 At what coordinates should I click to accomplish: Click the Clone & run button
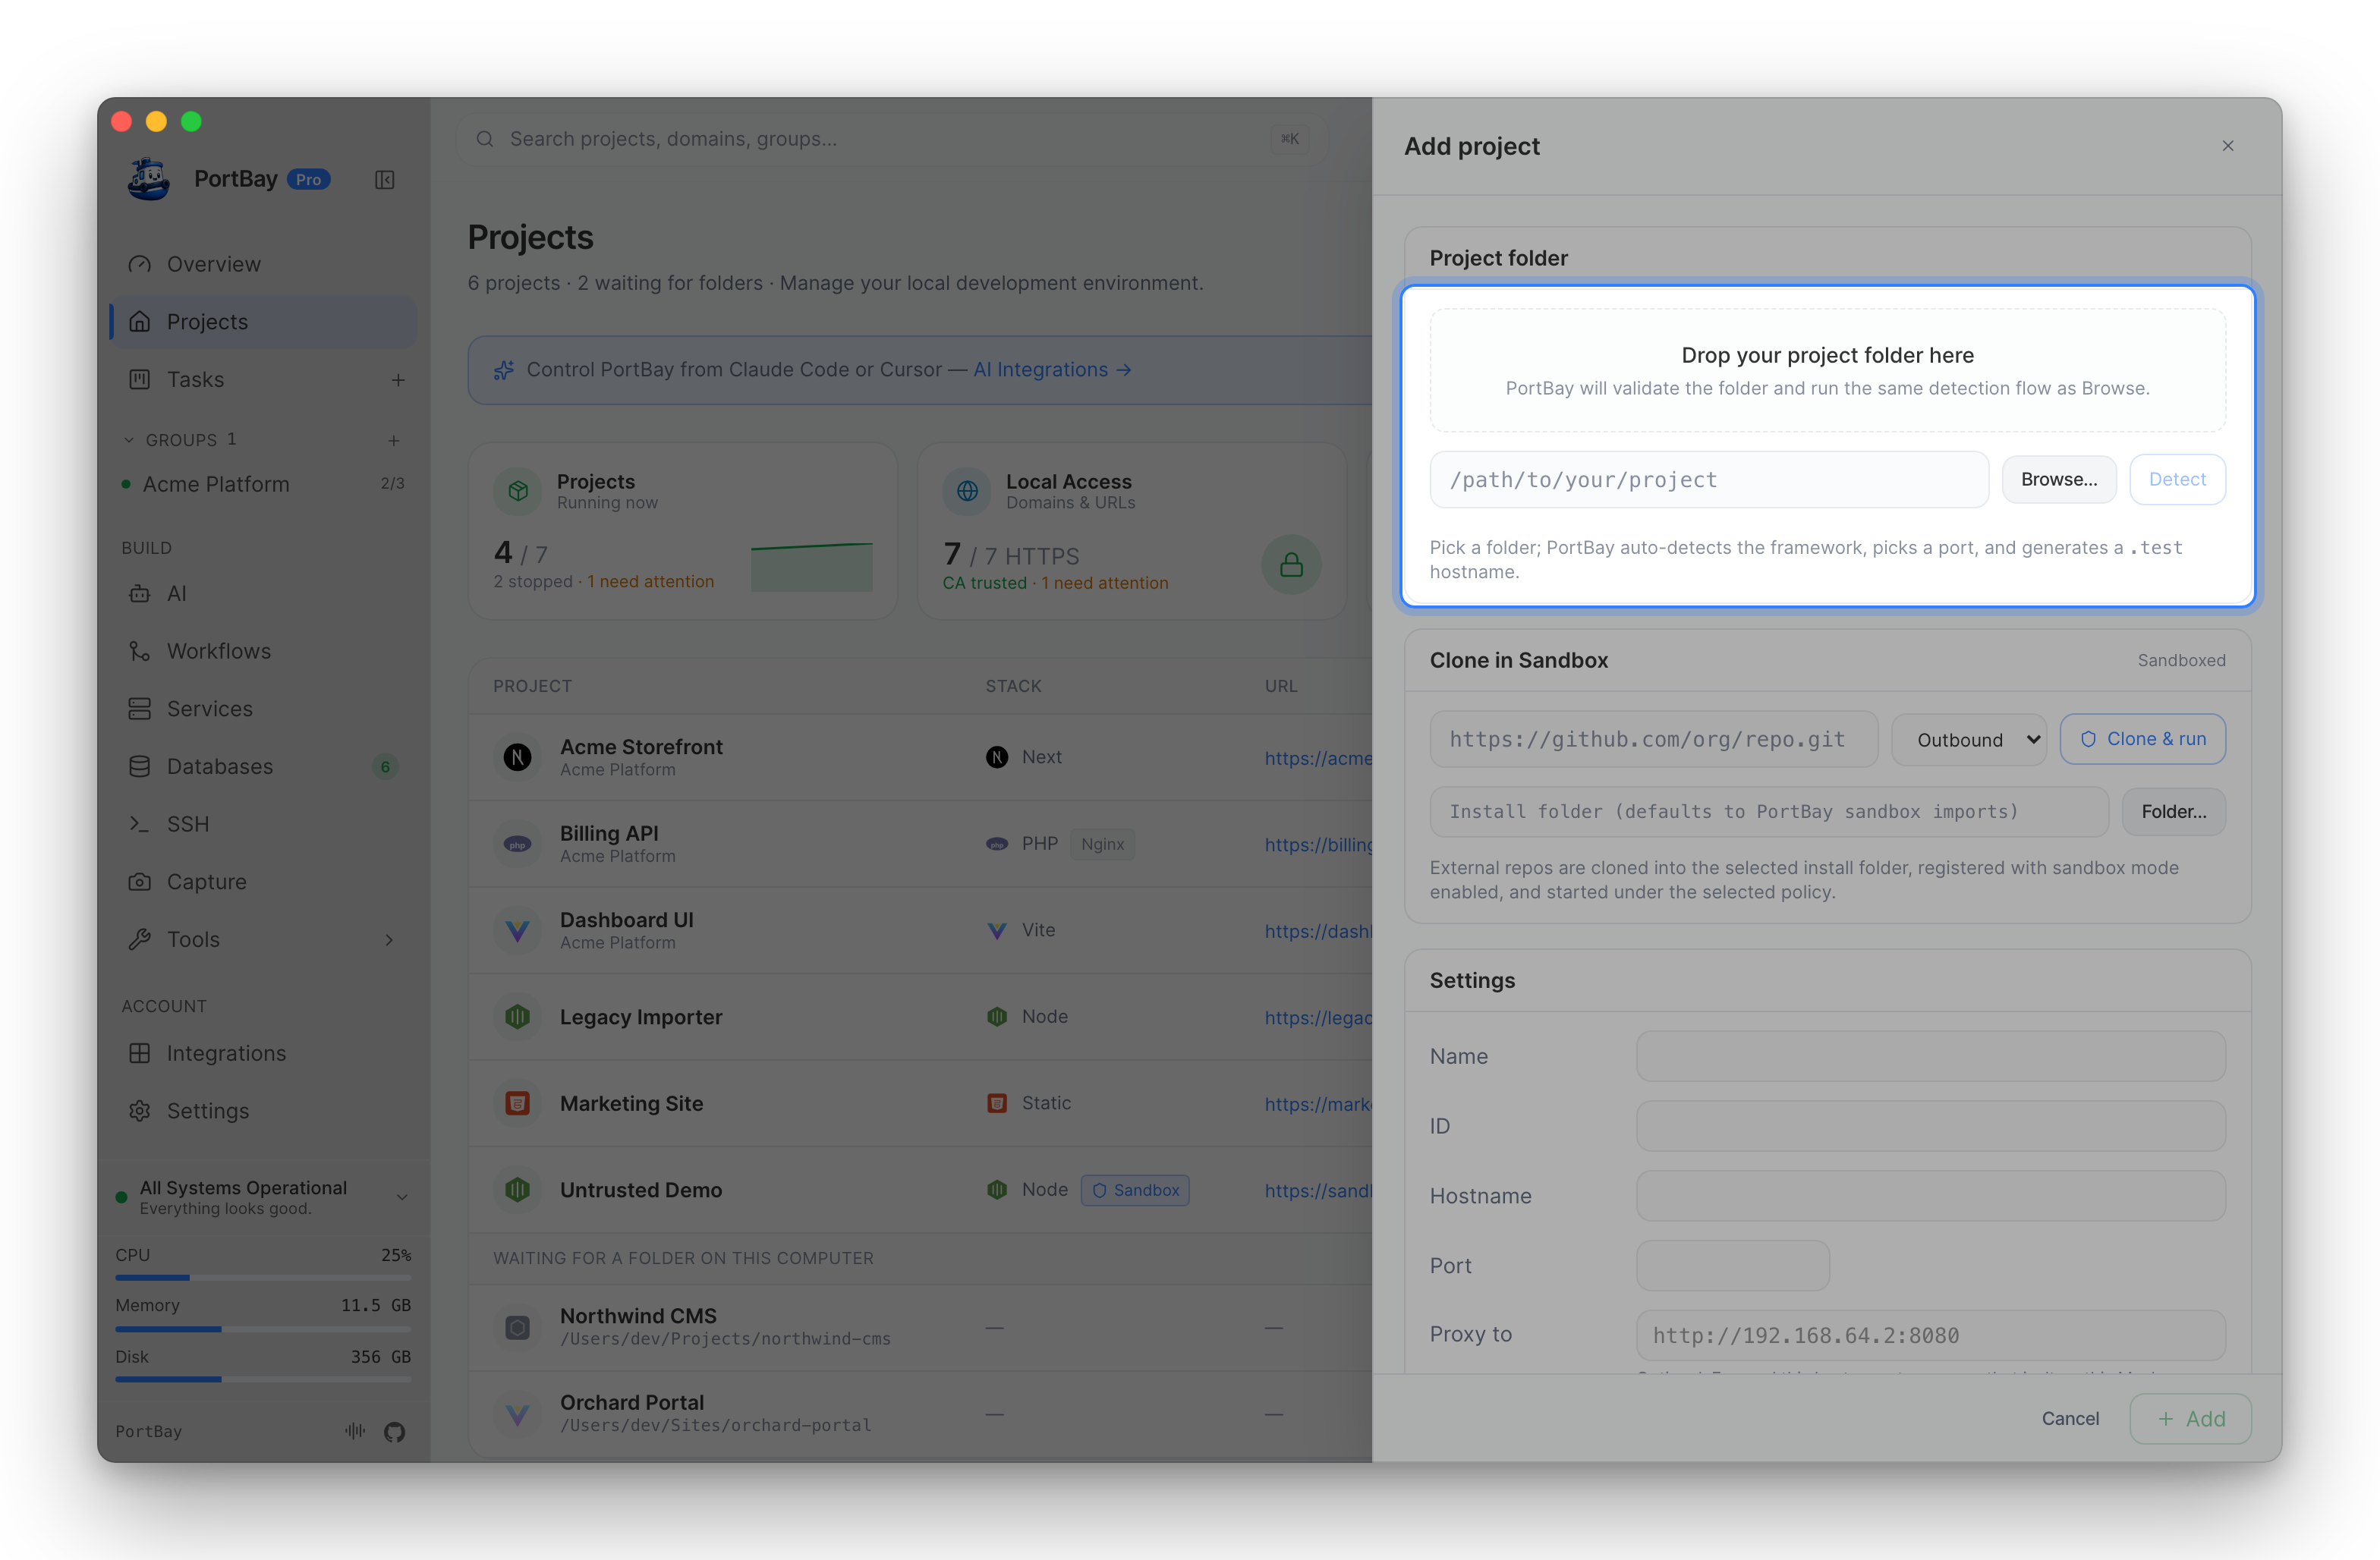[x=2142, y=739]
